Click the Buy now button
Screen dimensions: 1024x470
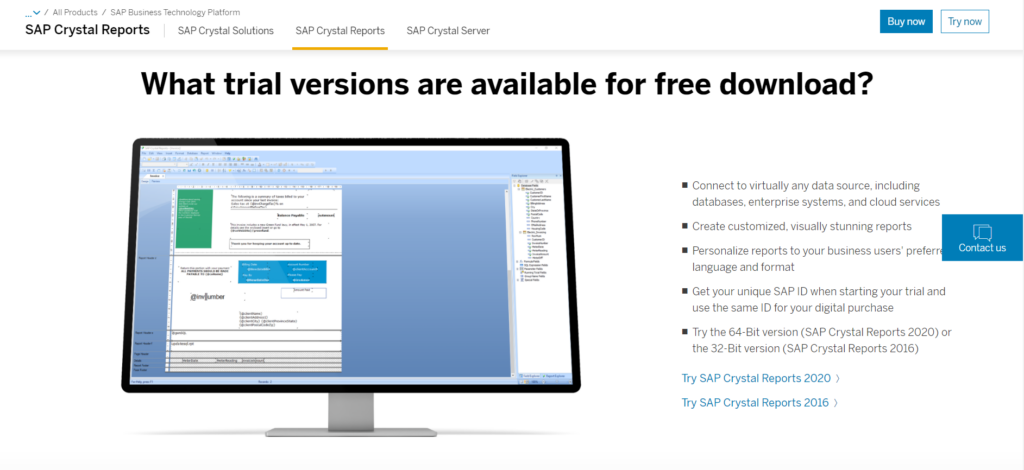[906, 22]
